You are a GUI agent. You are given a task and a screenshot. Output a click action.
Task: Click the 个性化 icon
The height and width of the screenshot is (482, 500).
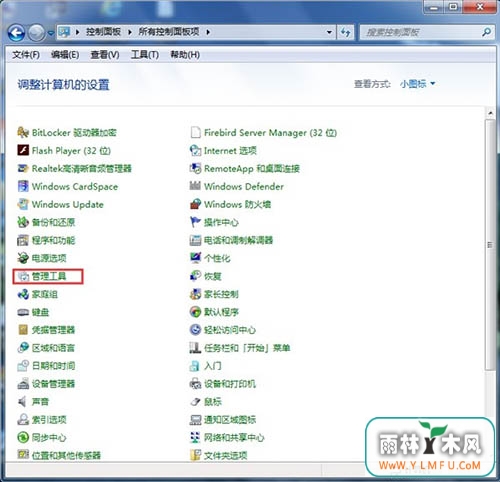[195, 258]
